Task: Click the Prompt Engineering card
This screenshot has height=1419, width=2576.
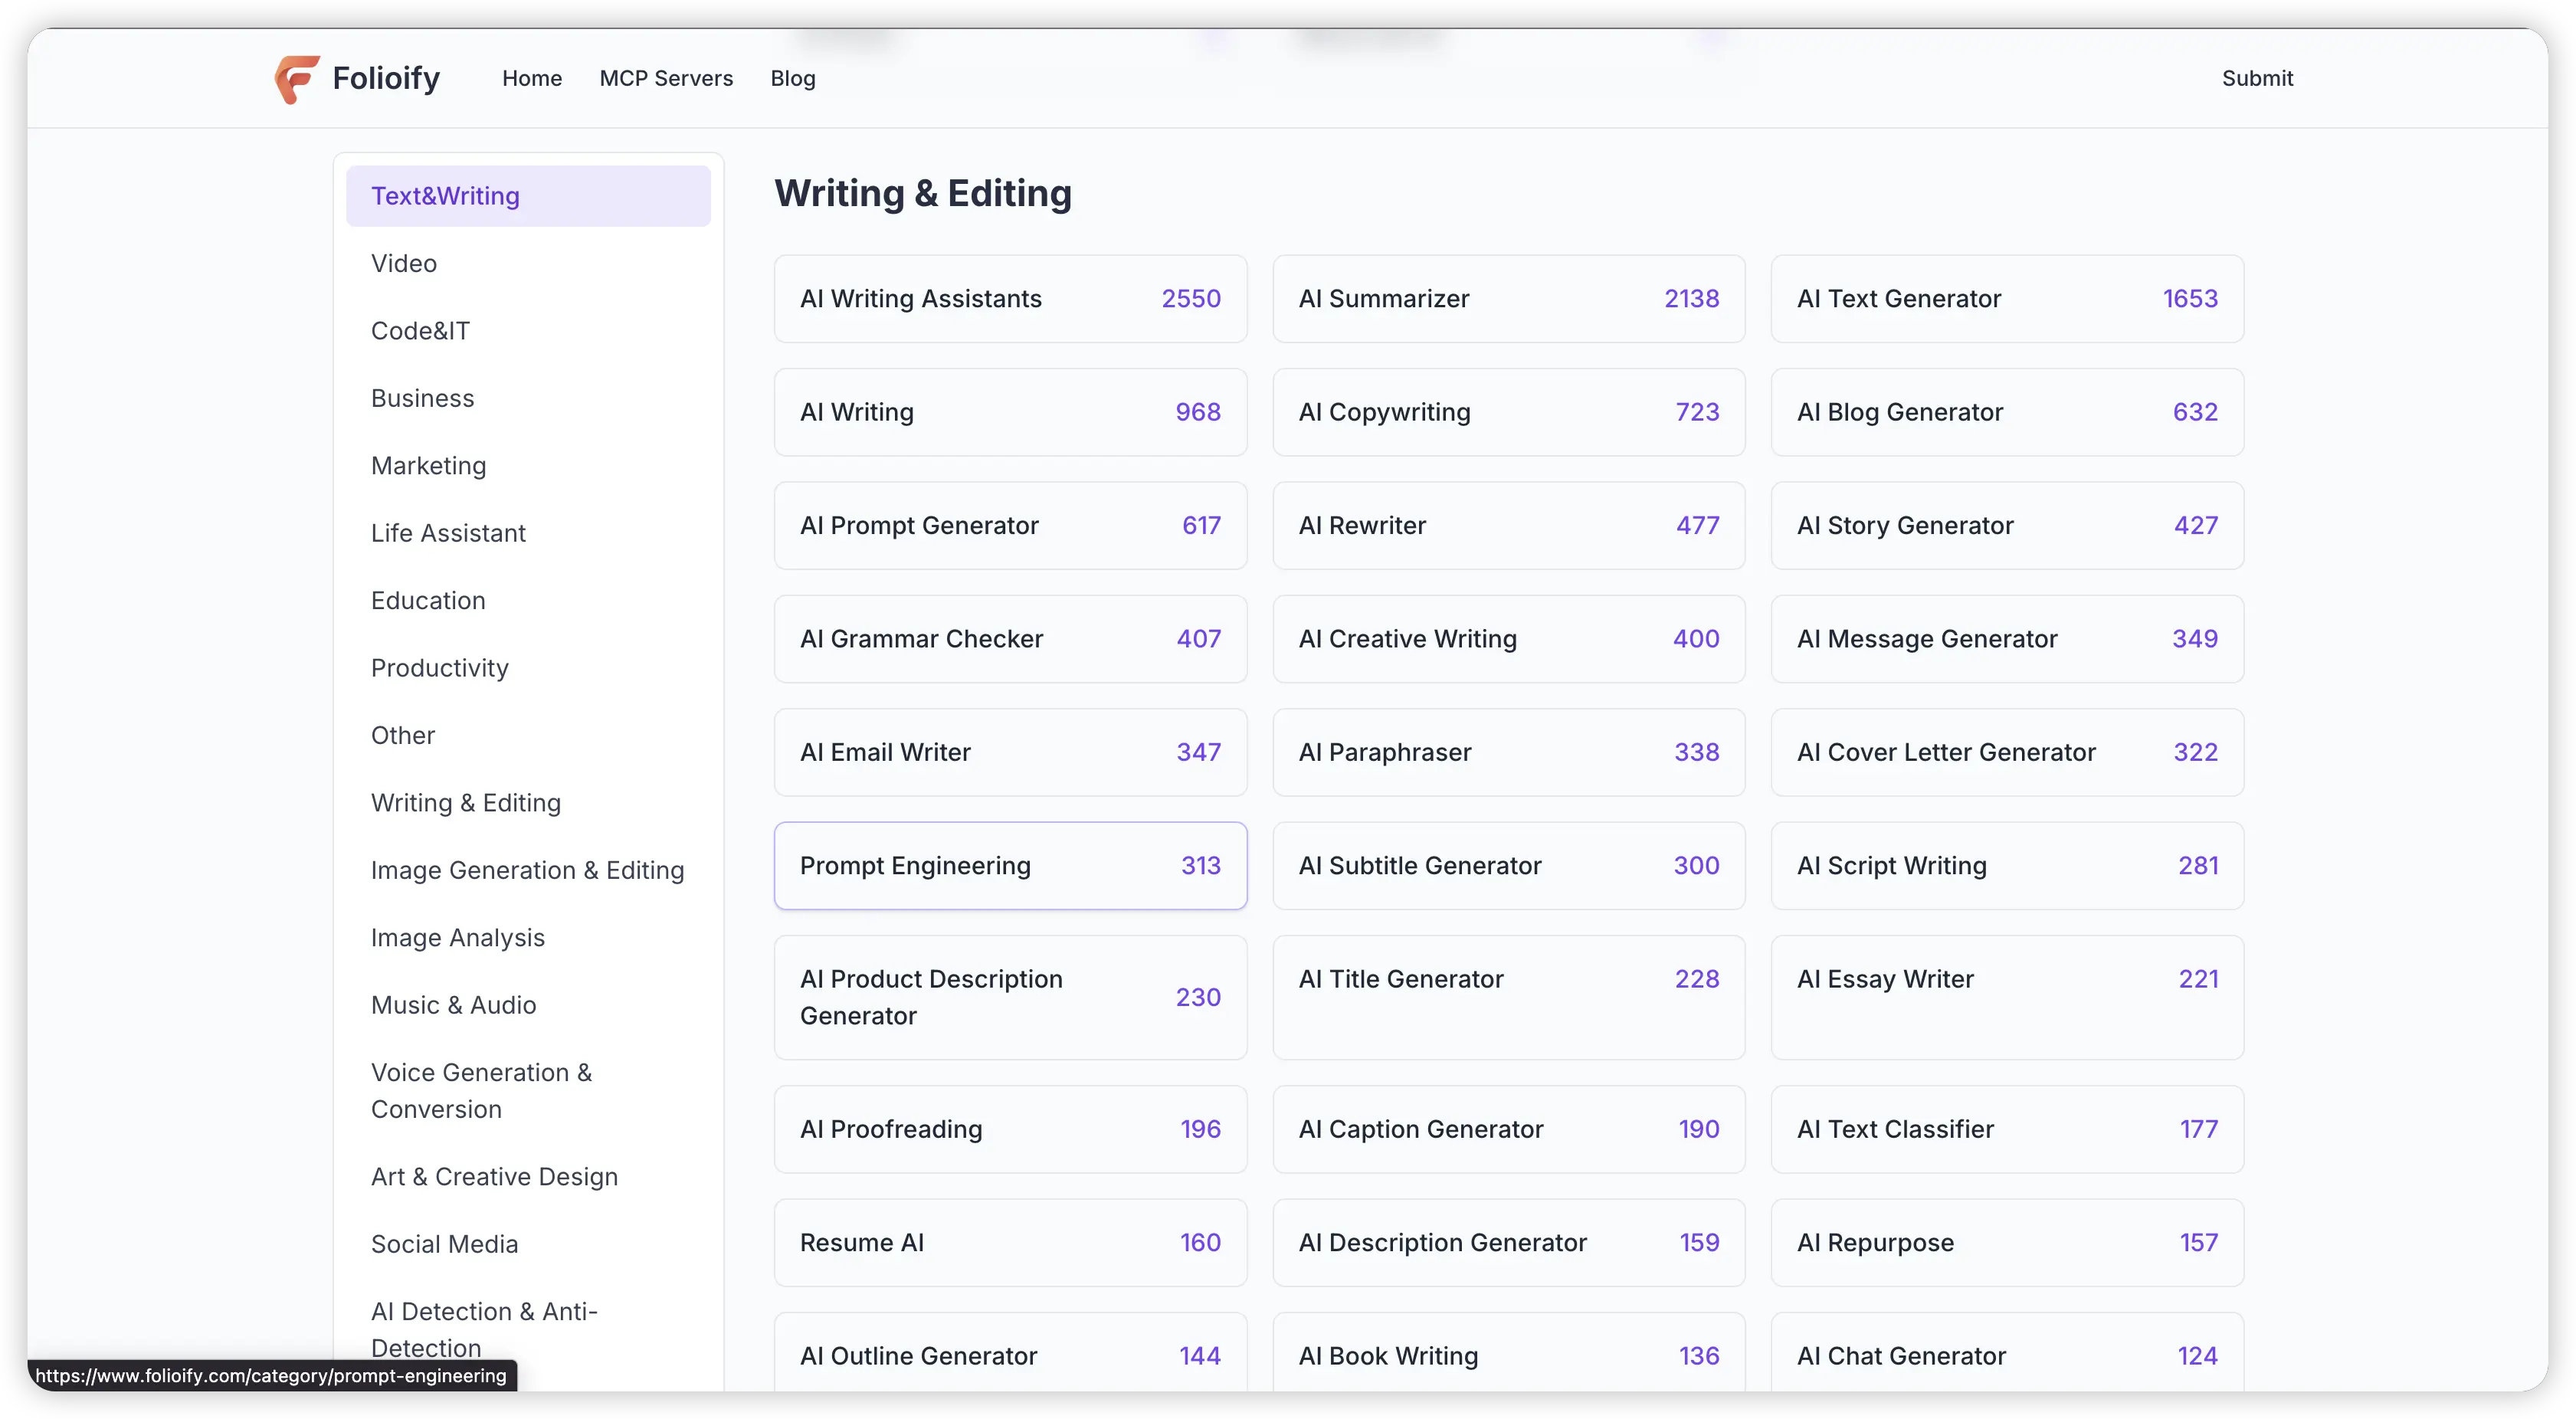Action: [1009, 866]
